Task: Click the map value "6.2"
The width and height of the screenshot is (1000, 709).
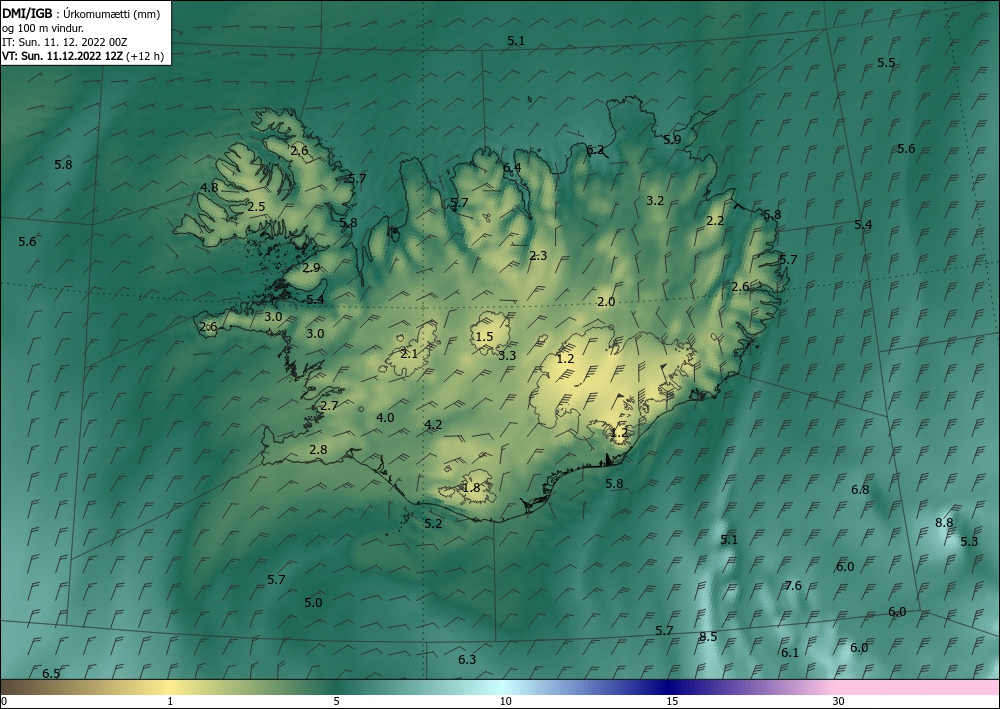Action: pyautogui.click(x=595, y=150)
